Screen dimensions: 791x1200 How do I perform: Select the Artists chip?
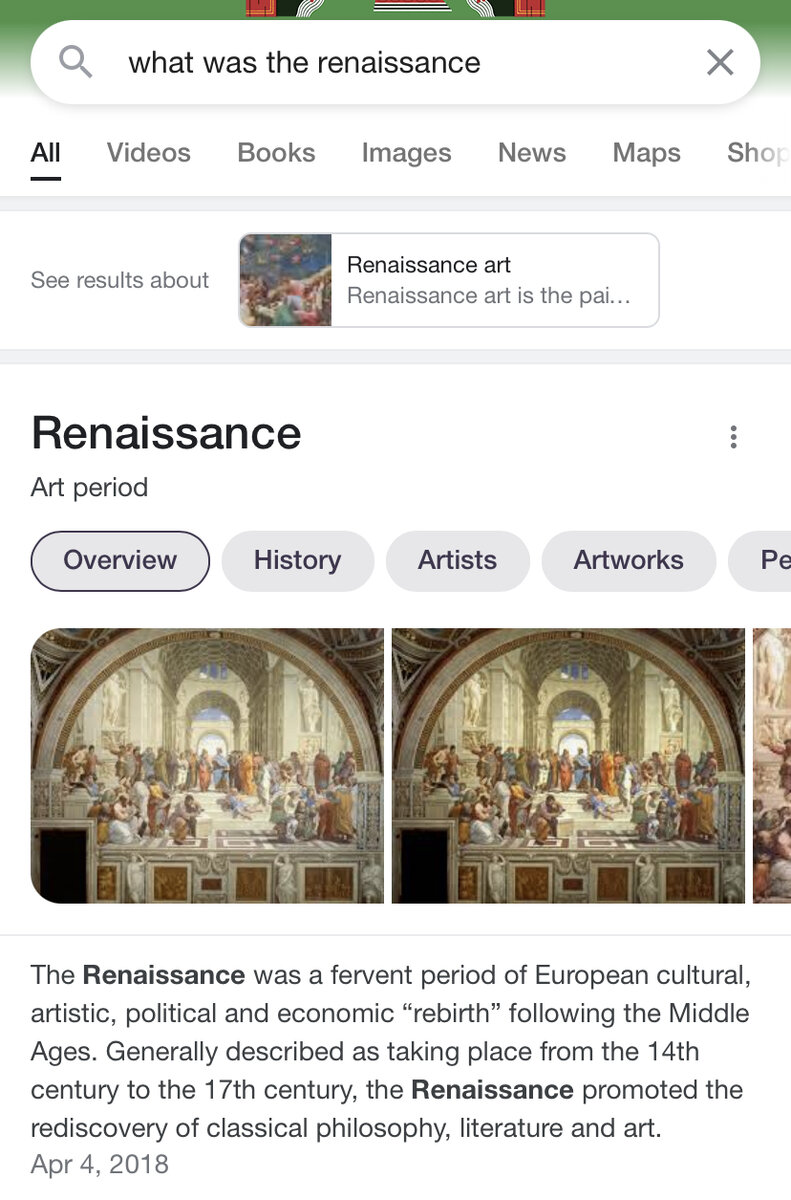(x=457, y=560)
